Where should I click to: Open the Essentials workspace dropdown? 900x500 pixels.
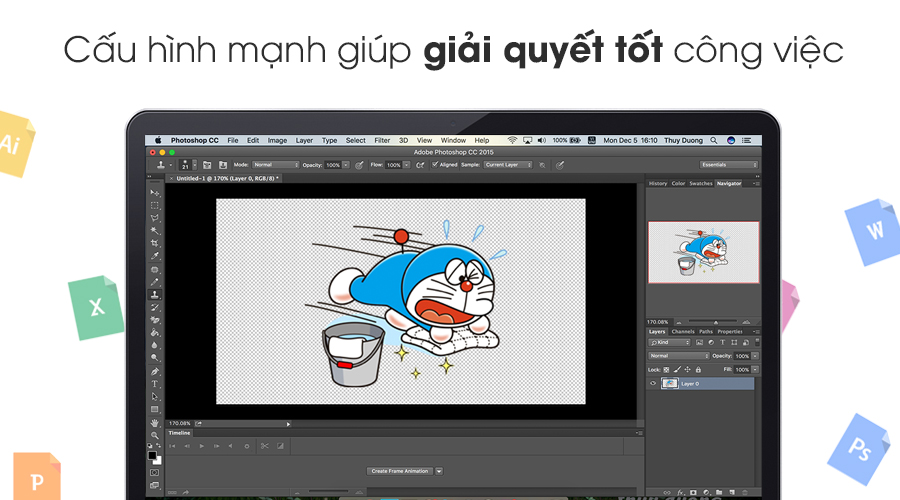point(728,164)
